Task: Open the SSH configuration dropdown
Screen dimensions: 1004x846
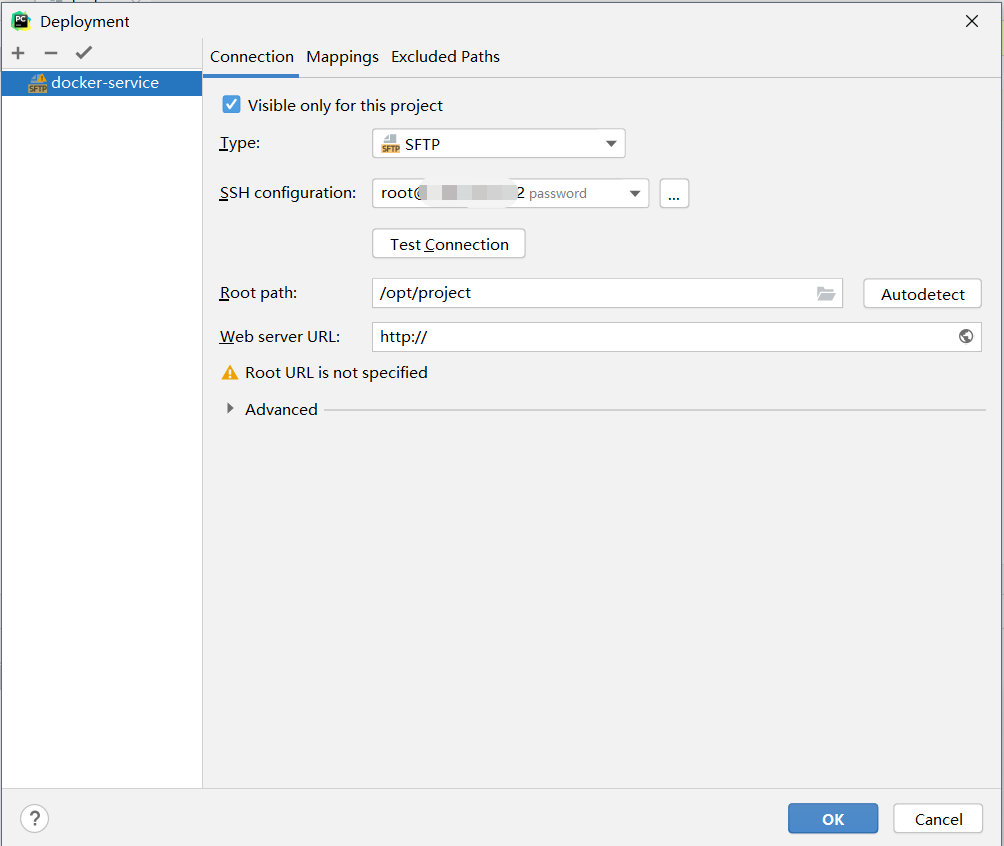Action: click(x=510, y=194)
